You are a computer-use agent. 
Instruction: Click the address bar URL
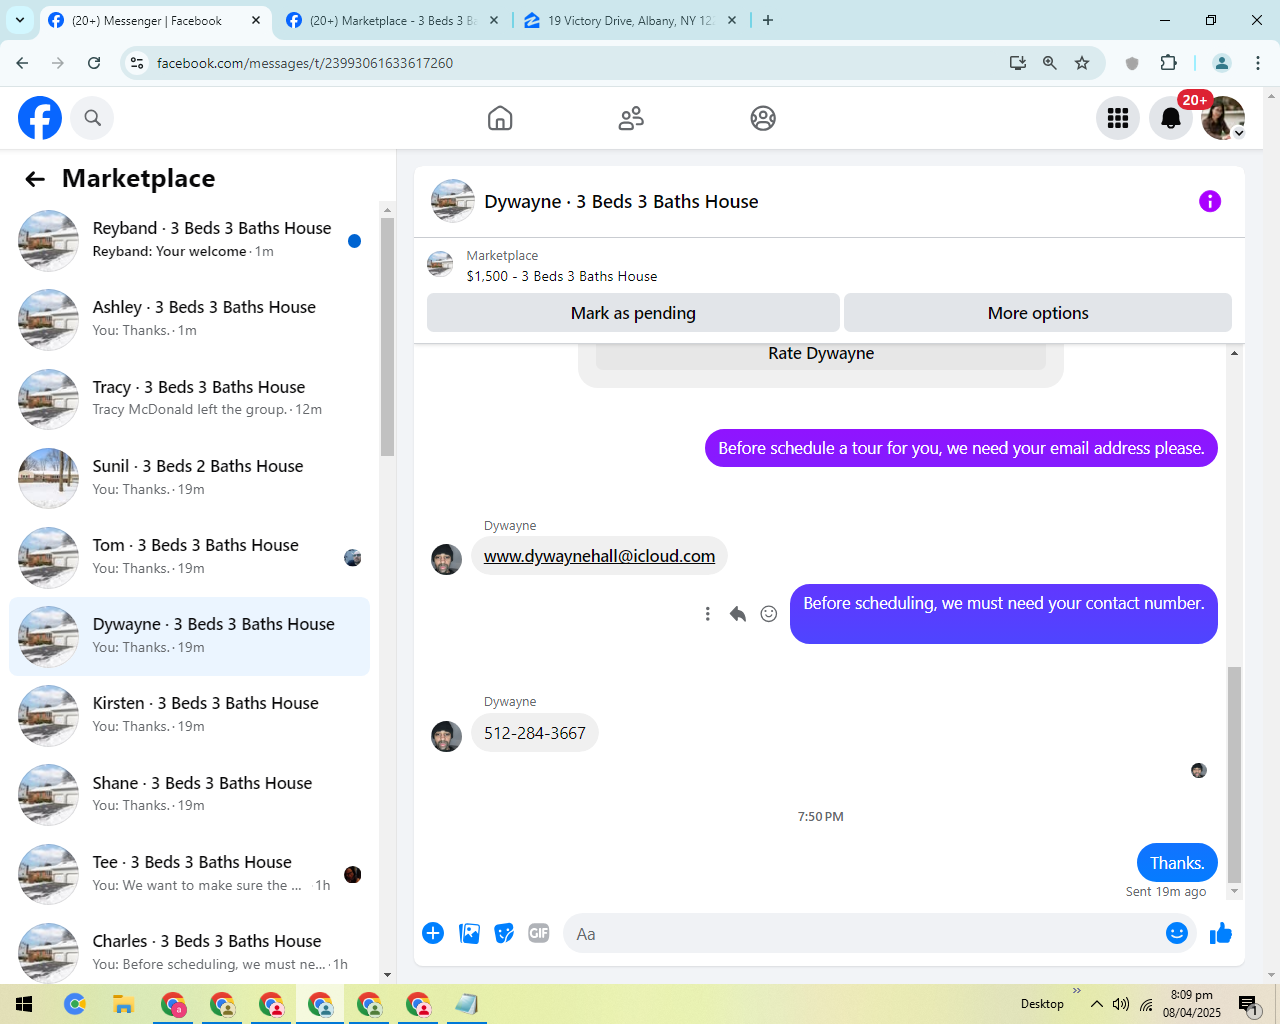(305, 63)
